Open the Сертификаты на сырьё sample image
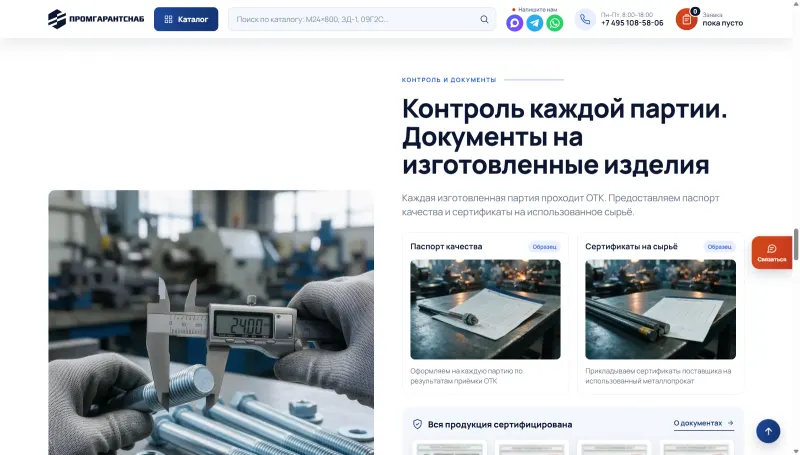This screenshot has height=455, width=800. [x=660, y=309]
